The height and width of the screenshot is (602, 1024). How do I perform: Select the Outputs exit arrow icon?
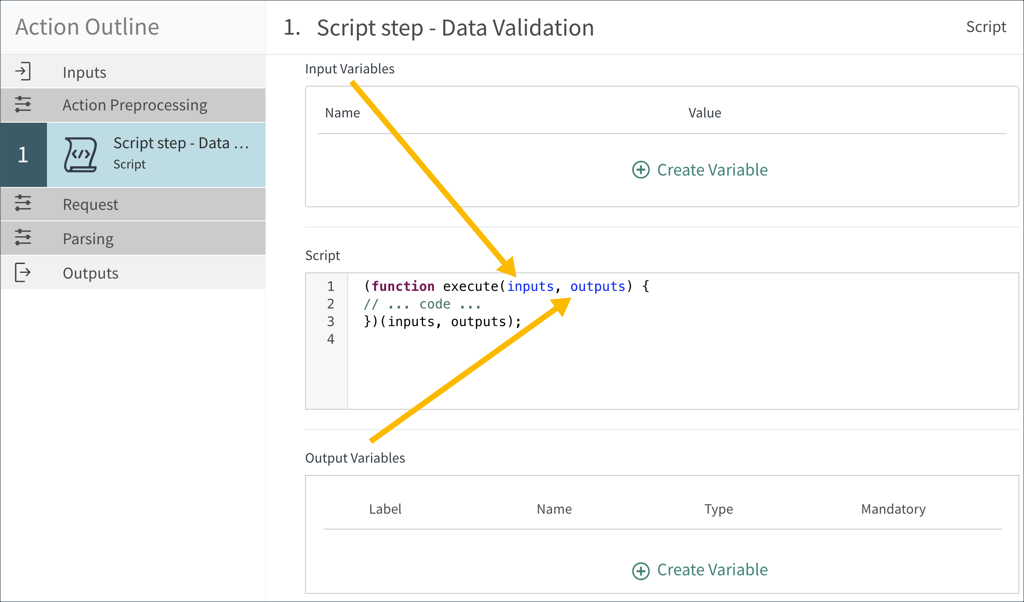click(x=22, y=272)
